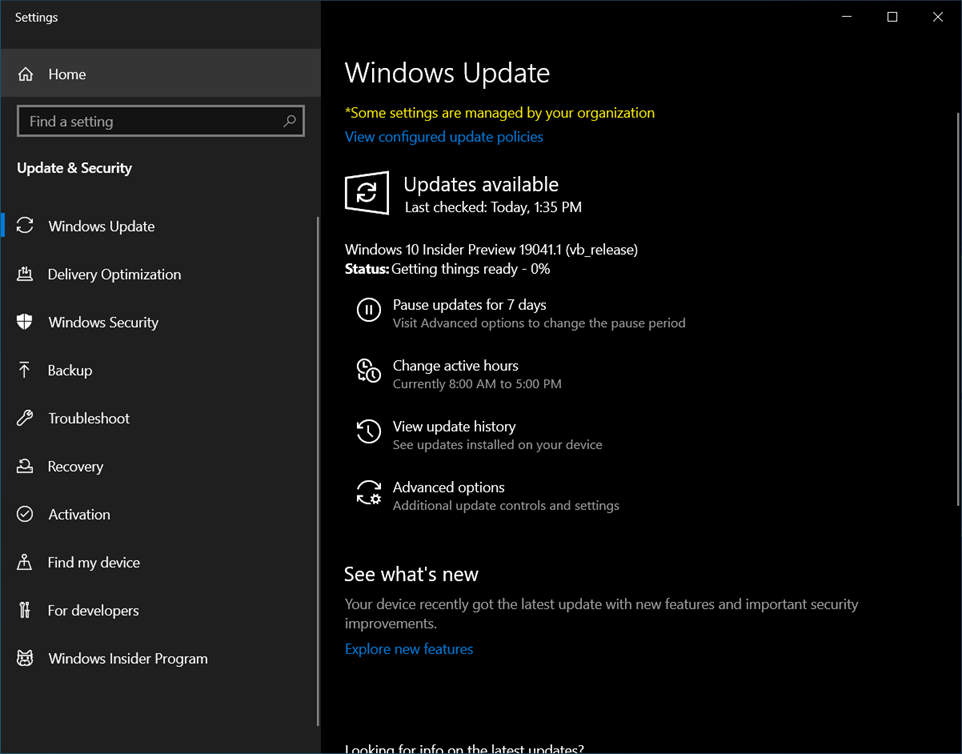Viewport: 962px width, 754px height.
Task: Navigate to Recovery settings
Action: coord(160,466)
